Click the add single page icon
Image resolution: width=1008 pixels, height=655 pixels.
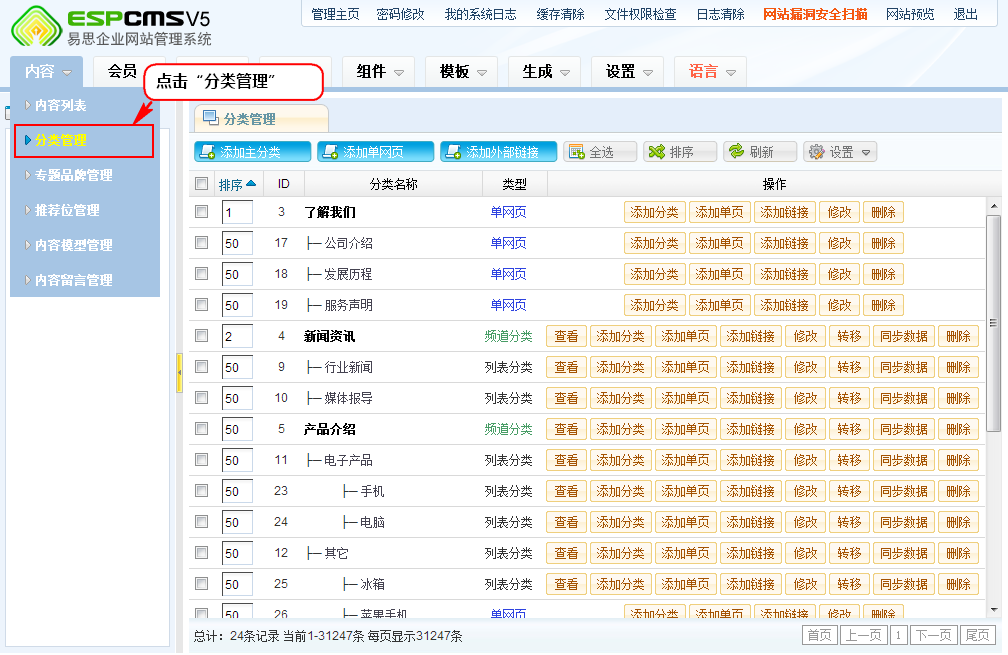pos(330,152)
